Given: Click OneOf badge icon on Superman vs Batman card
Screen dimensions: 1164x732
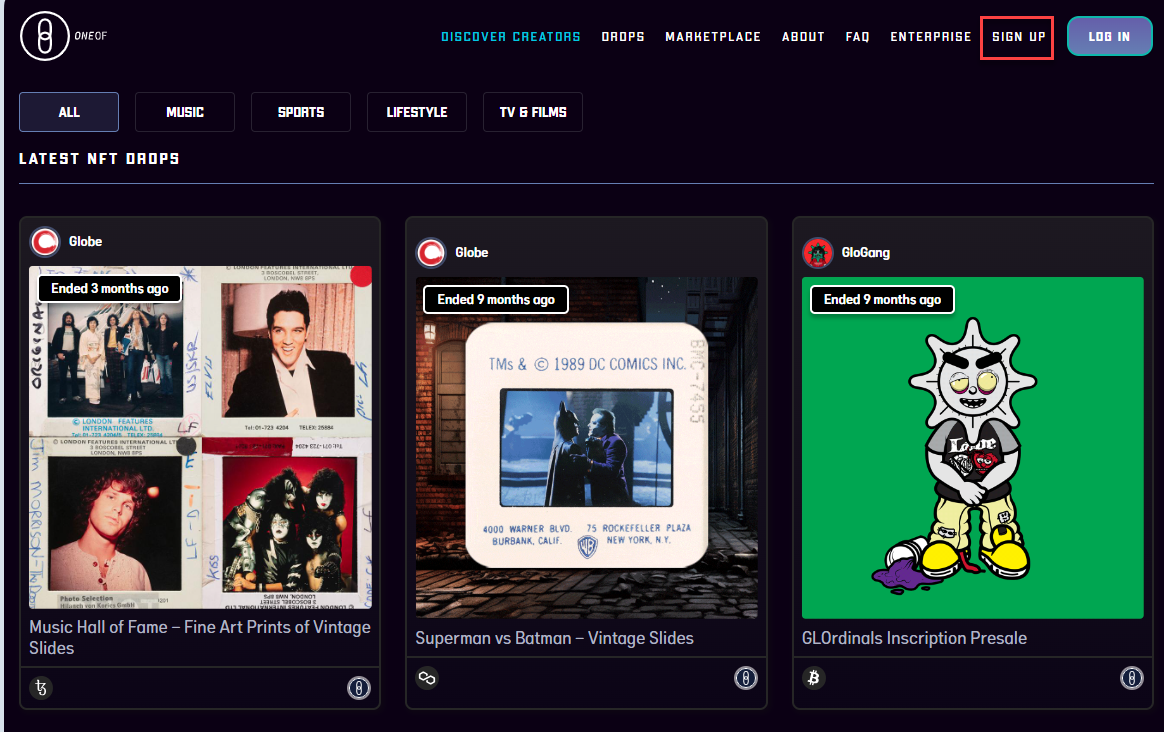Looking at the screenshot, I should (745, 678).
